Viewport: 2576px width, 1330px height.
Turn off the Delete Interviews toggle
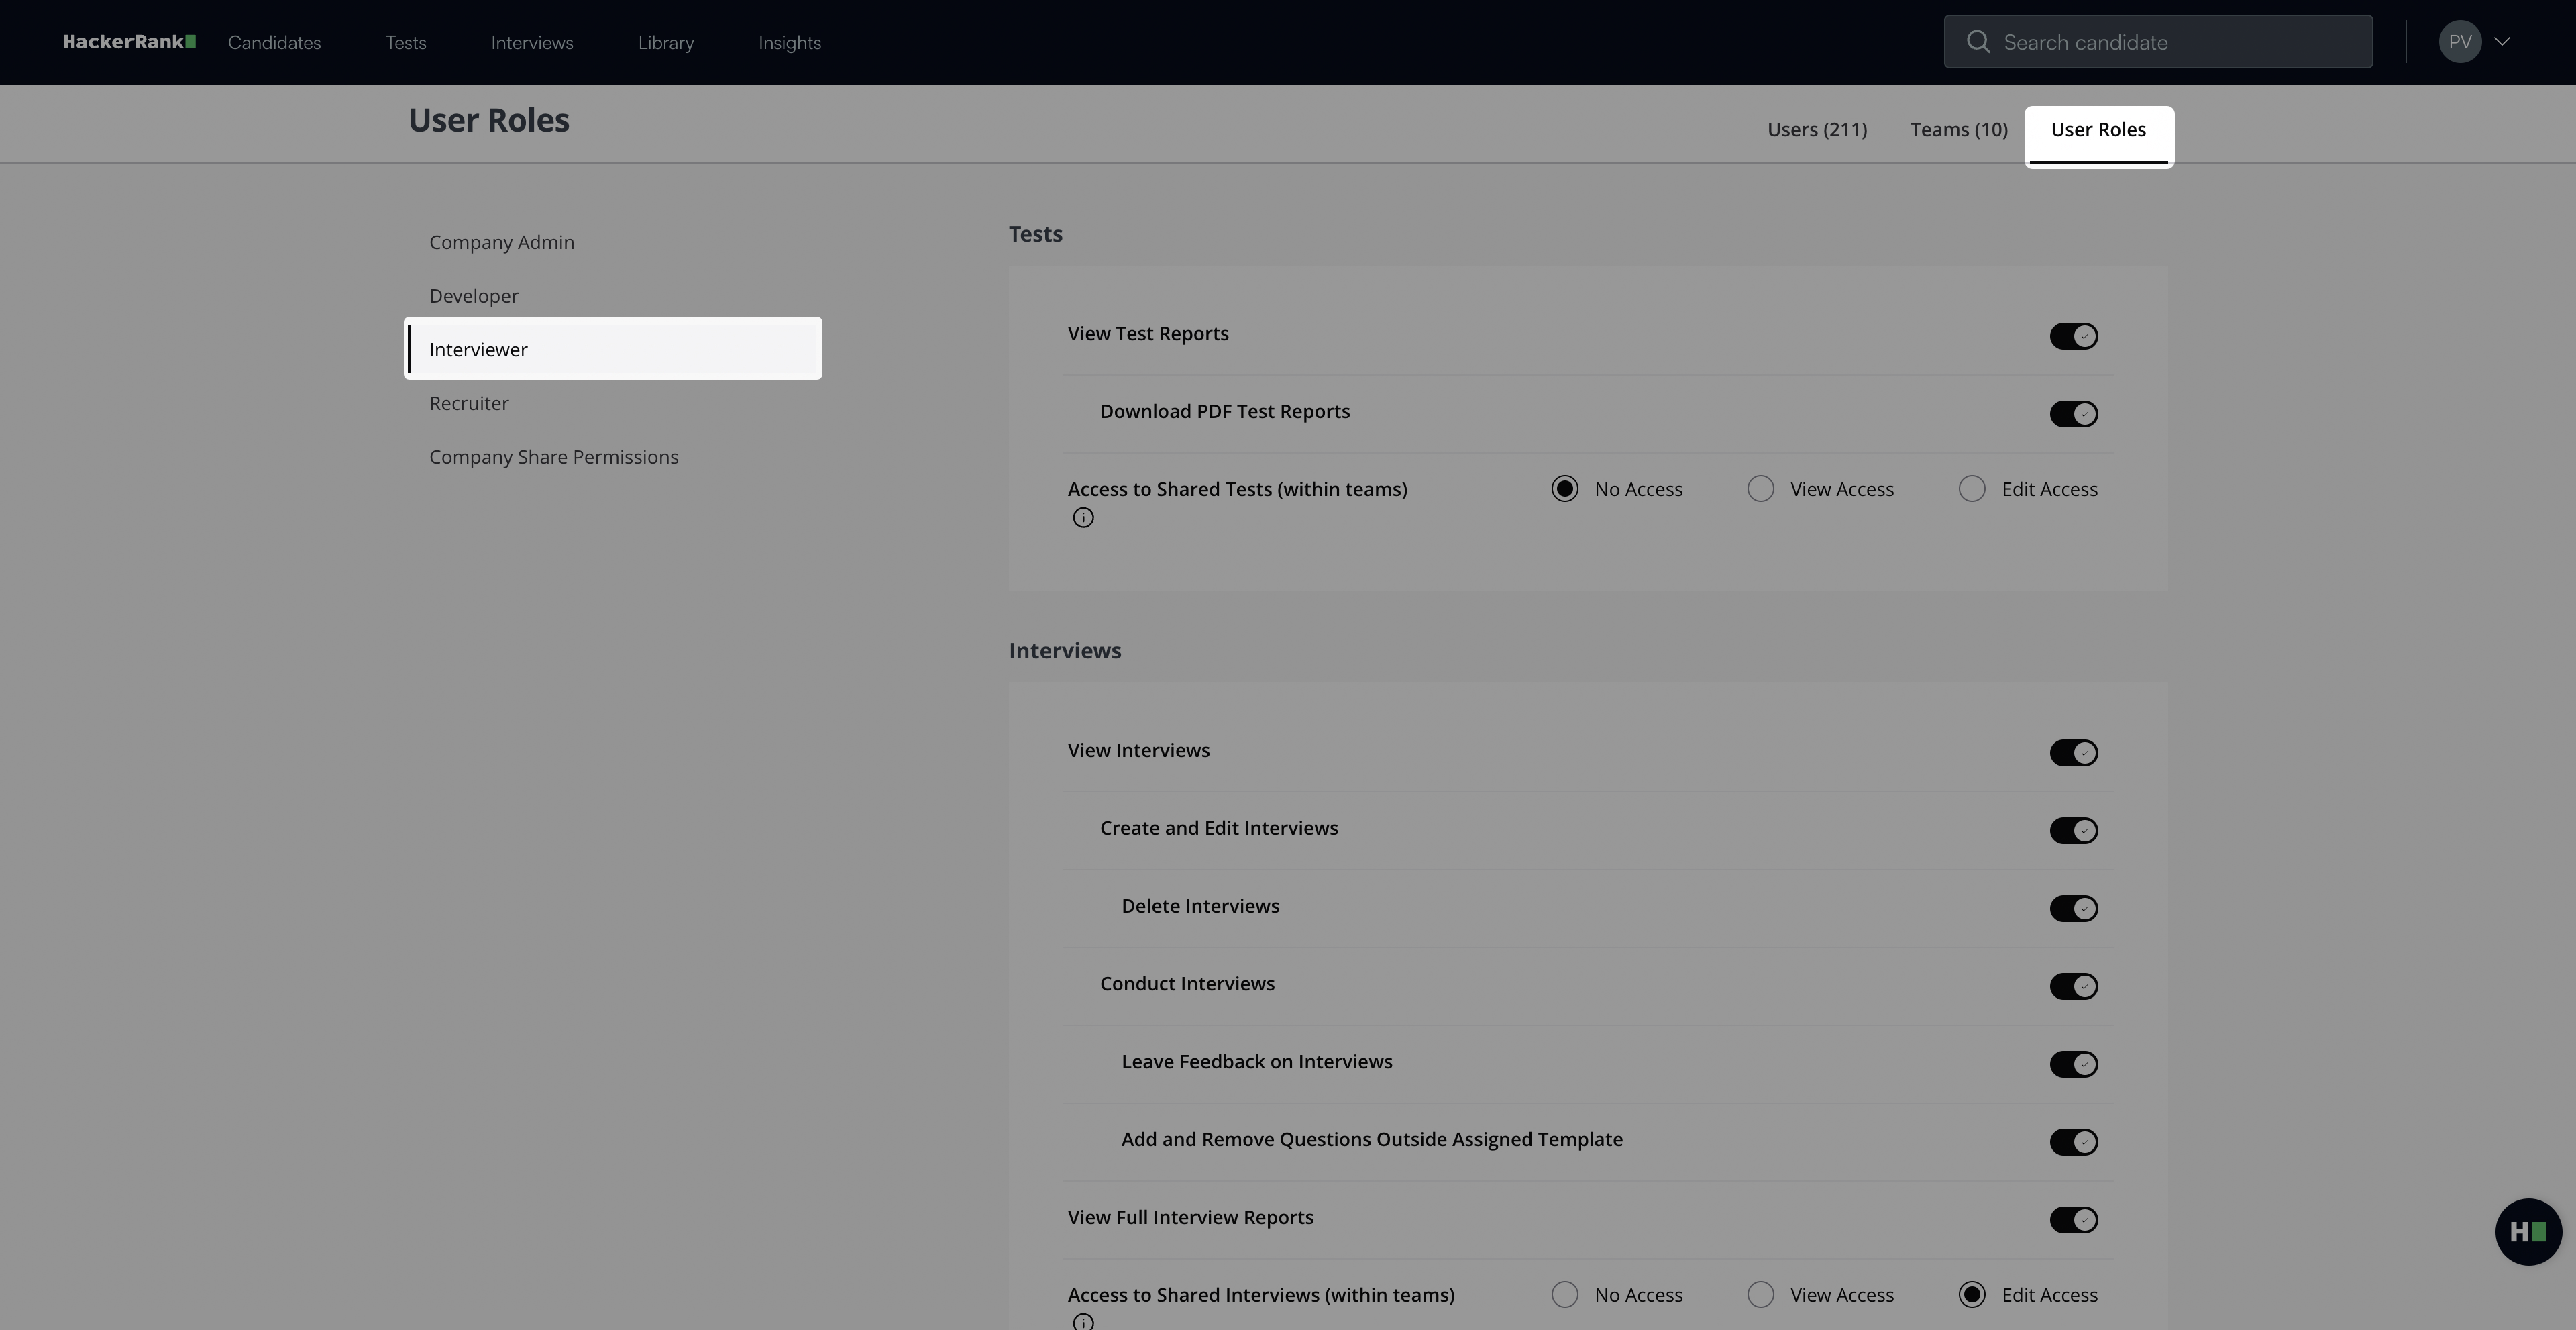[x=2073, y=908]
